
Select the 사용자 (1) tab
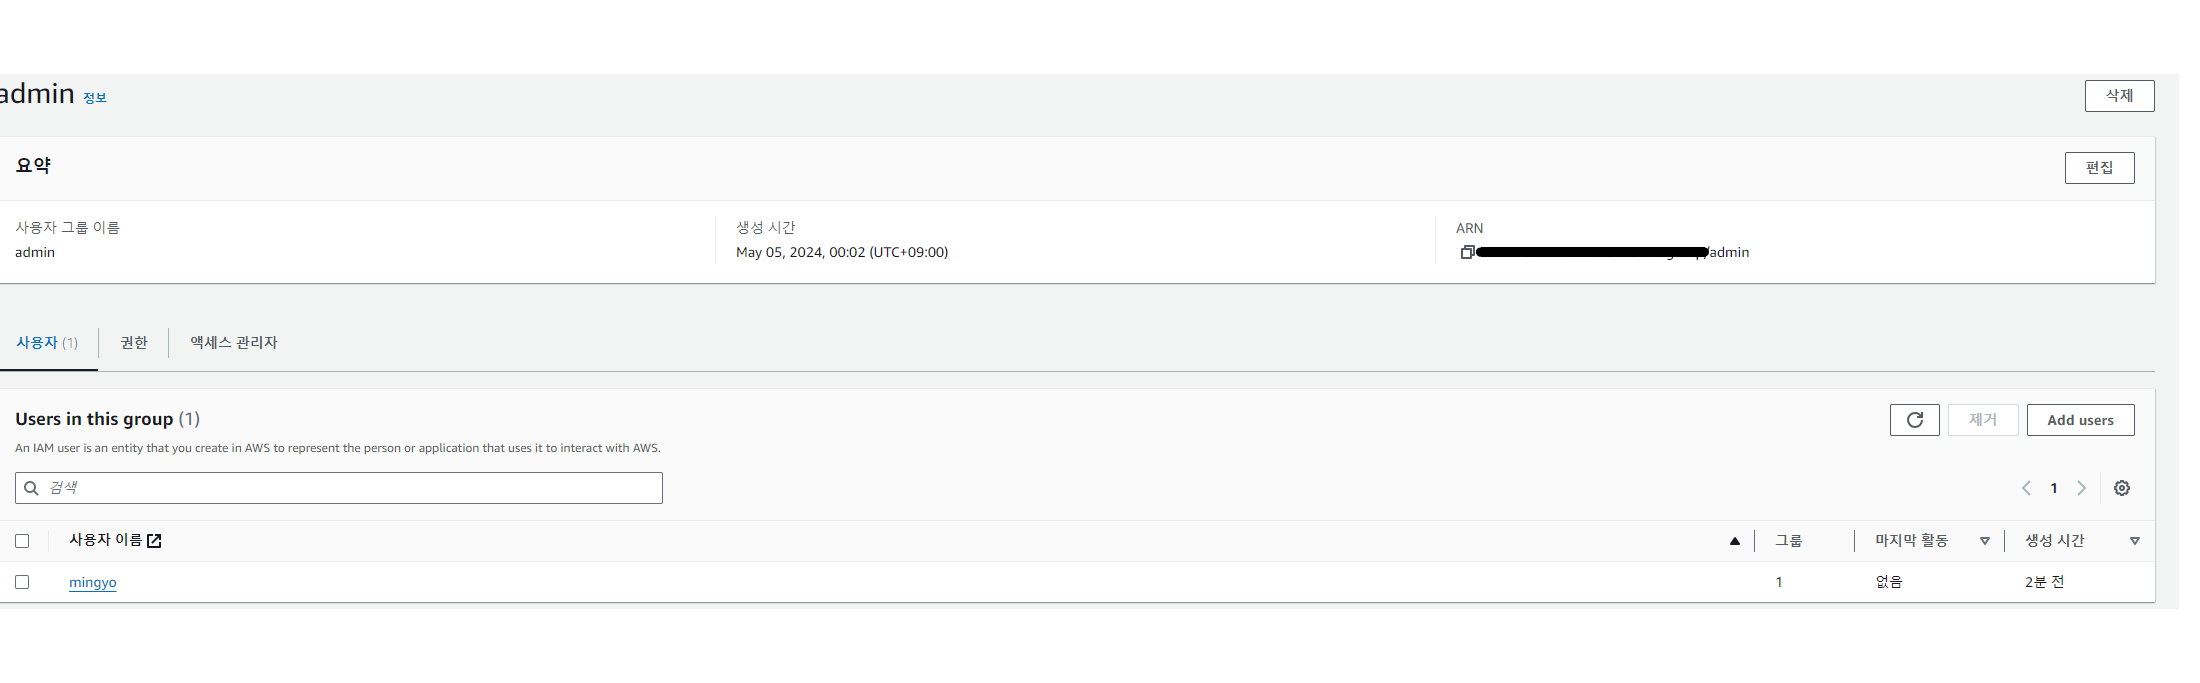(x=47, y=342)
